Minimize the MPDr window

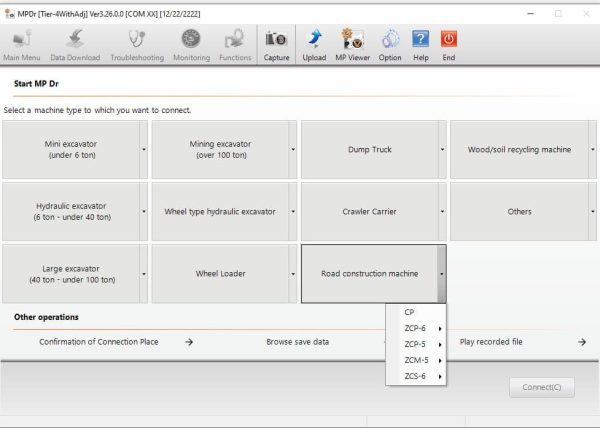(530, 14)
